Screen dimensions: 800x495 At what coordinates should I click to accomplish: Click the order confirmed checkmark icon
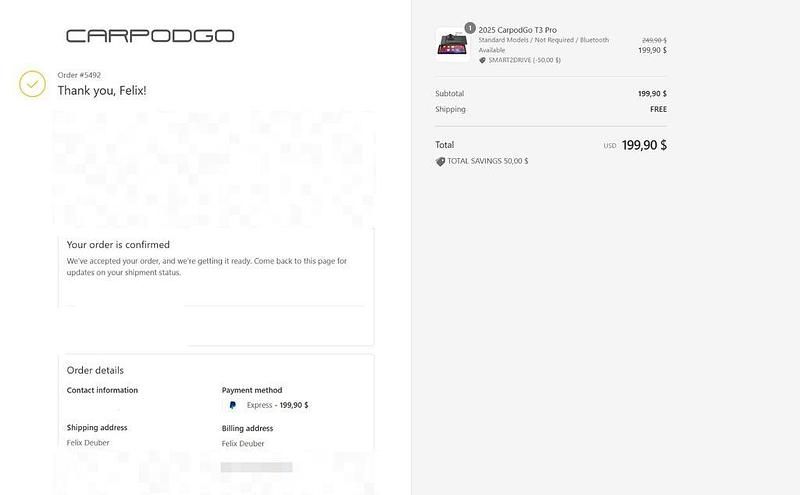33,83
